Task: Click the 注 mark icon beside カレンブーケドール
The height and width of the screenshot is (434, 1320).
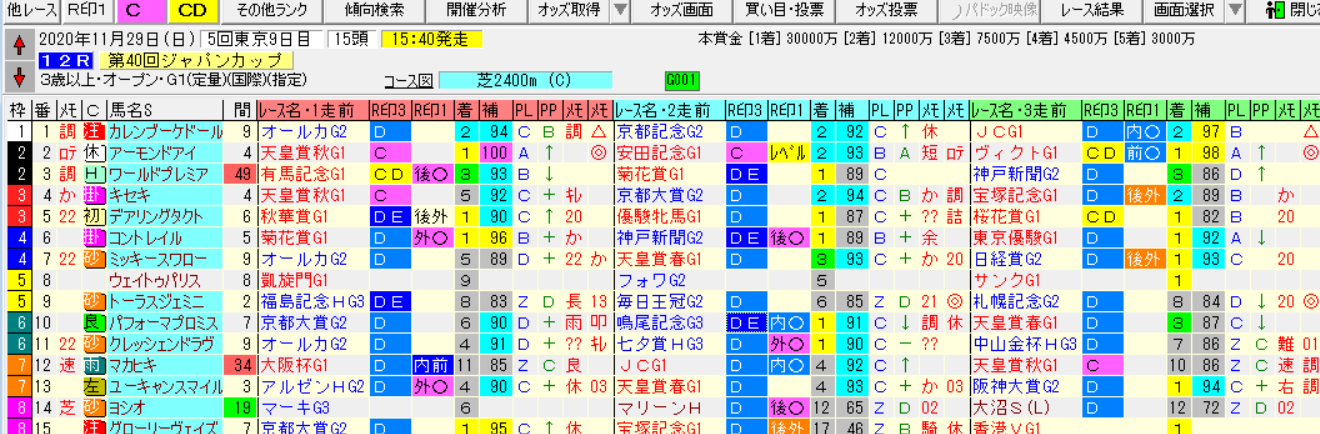Action: pos(93,132)
